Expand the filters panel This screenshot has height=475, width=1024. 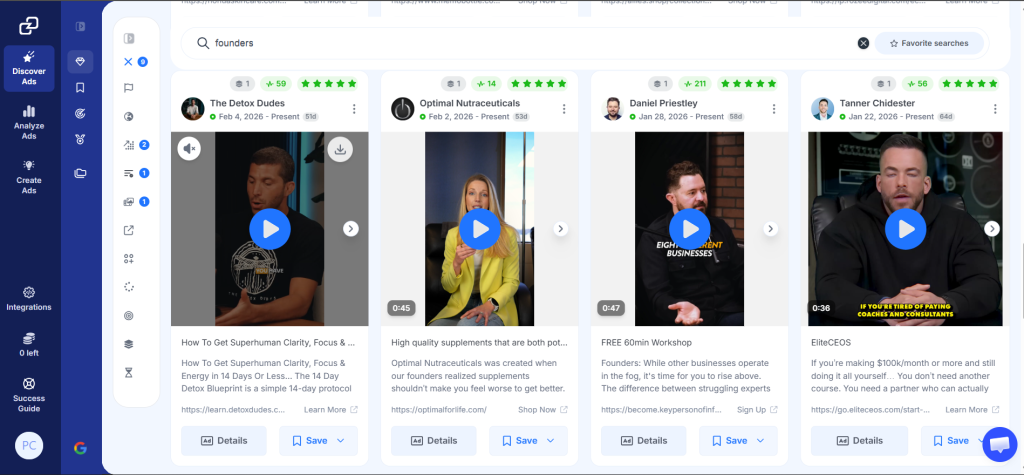pos(129,39)
